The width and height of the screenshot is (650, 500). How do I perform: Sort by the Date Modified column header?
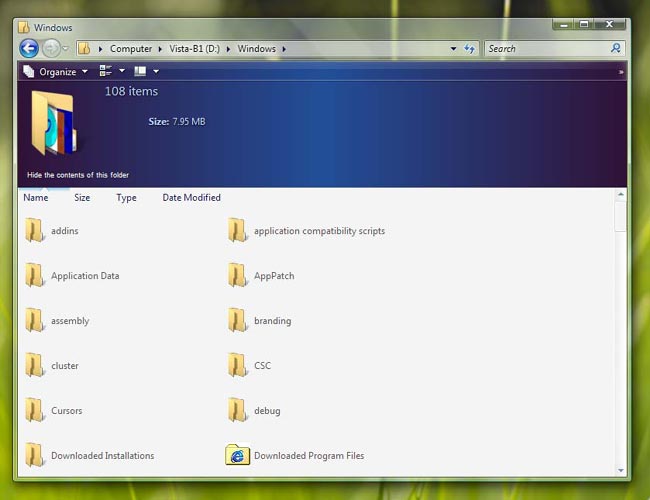point(191,198)
